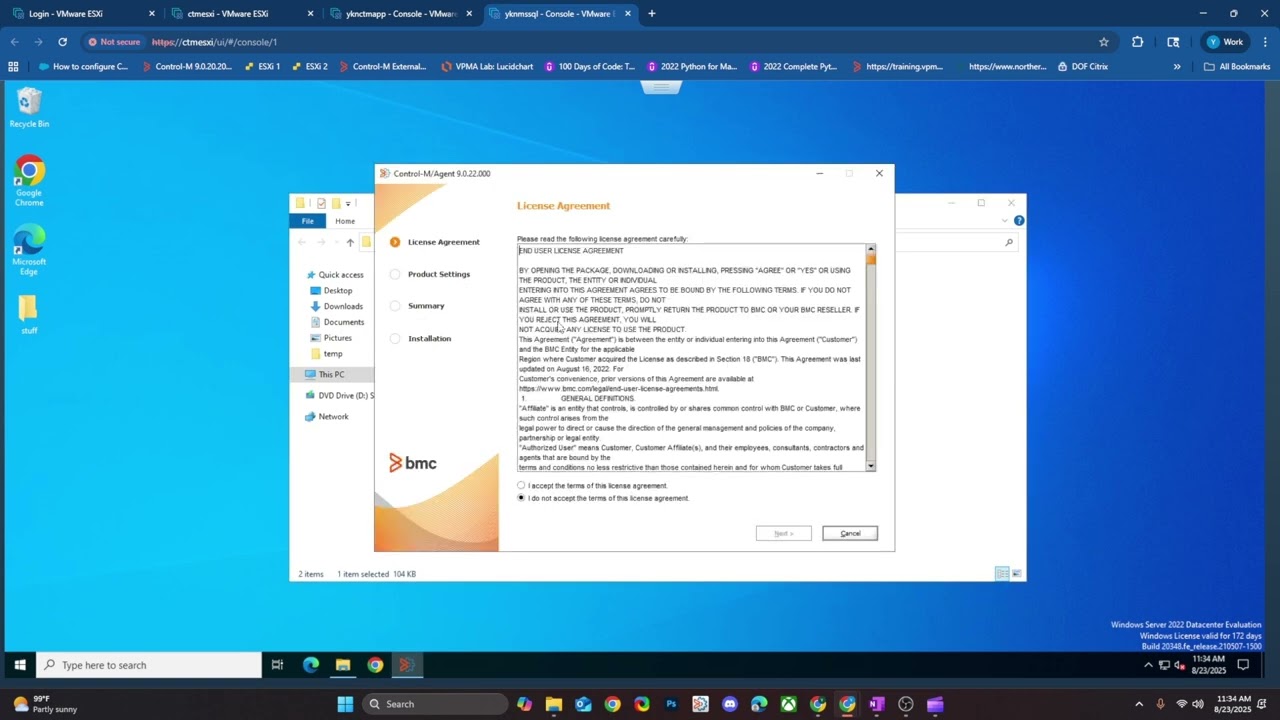
Task: Click the license text scrollbar down arrow
Action: (870, 466)
